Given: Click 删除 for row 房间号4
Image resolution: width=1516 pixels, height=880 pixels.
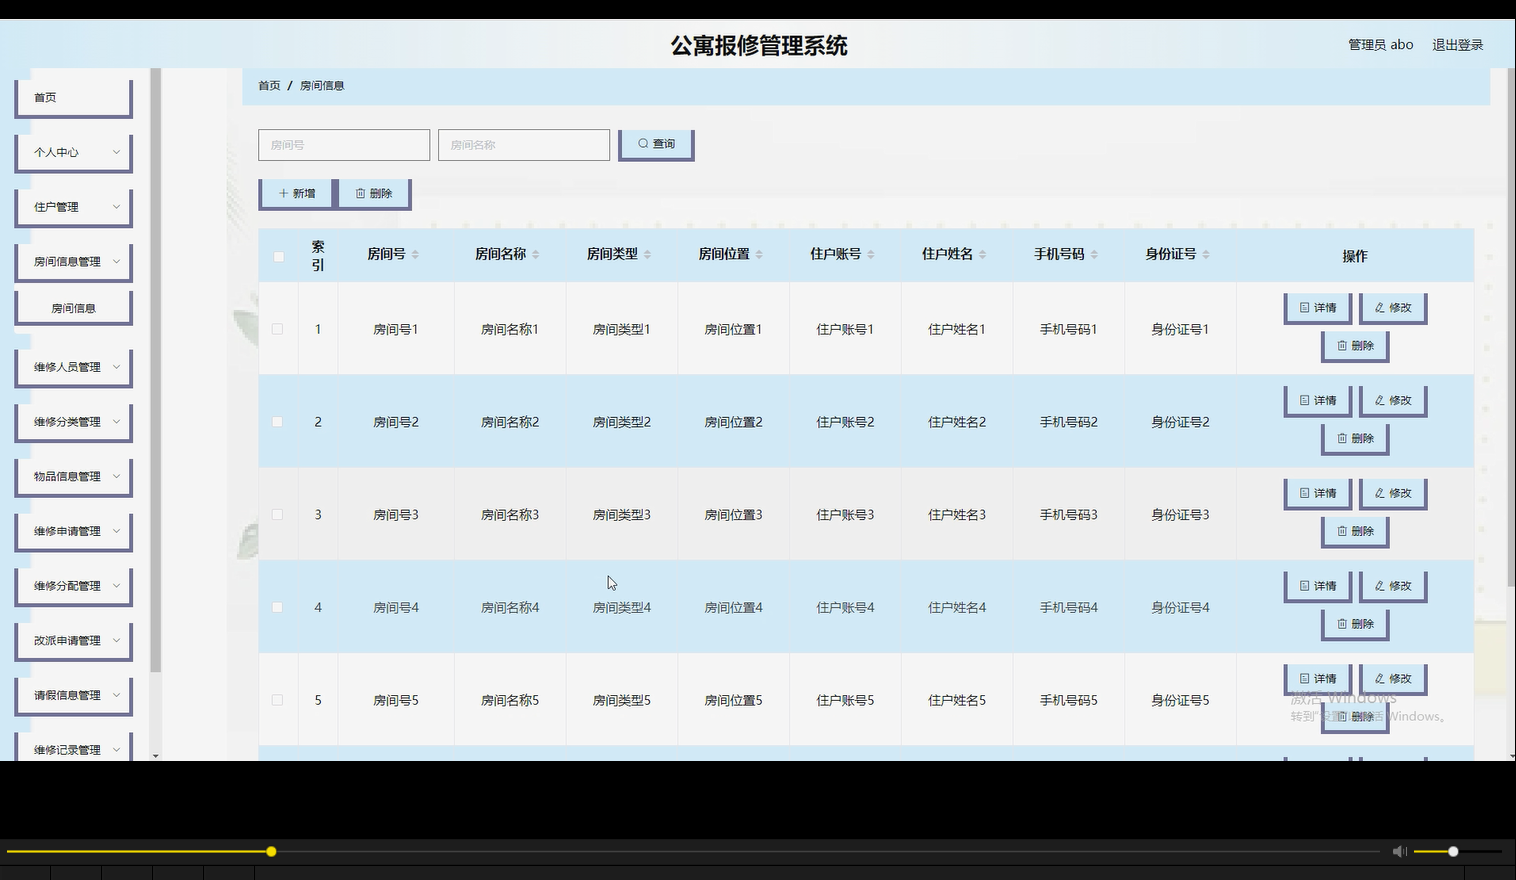Looking at the screenshot, I should [1355, 624].
